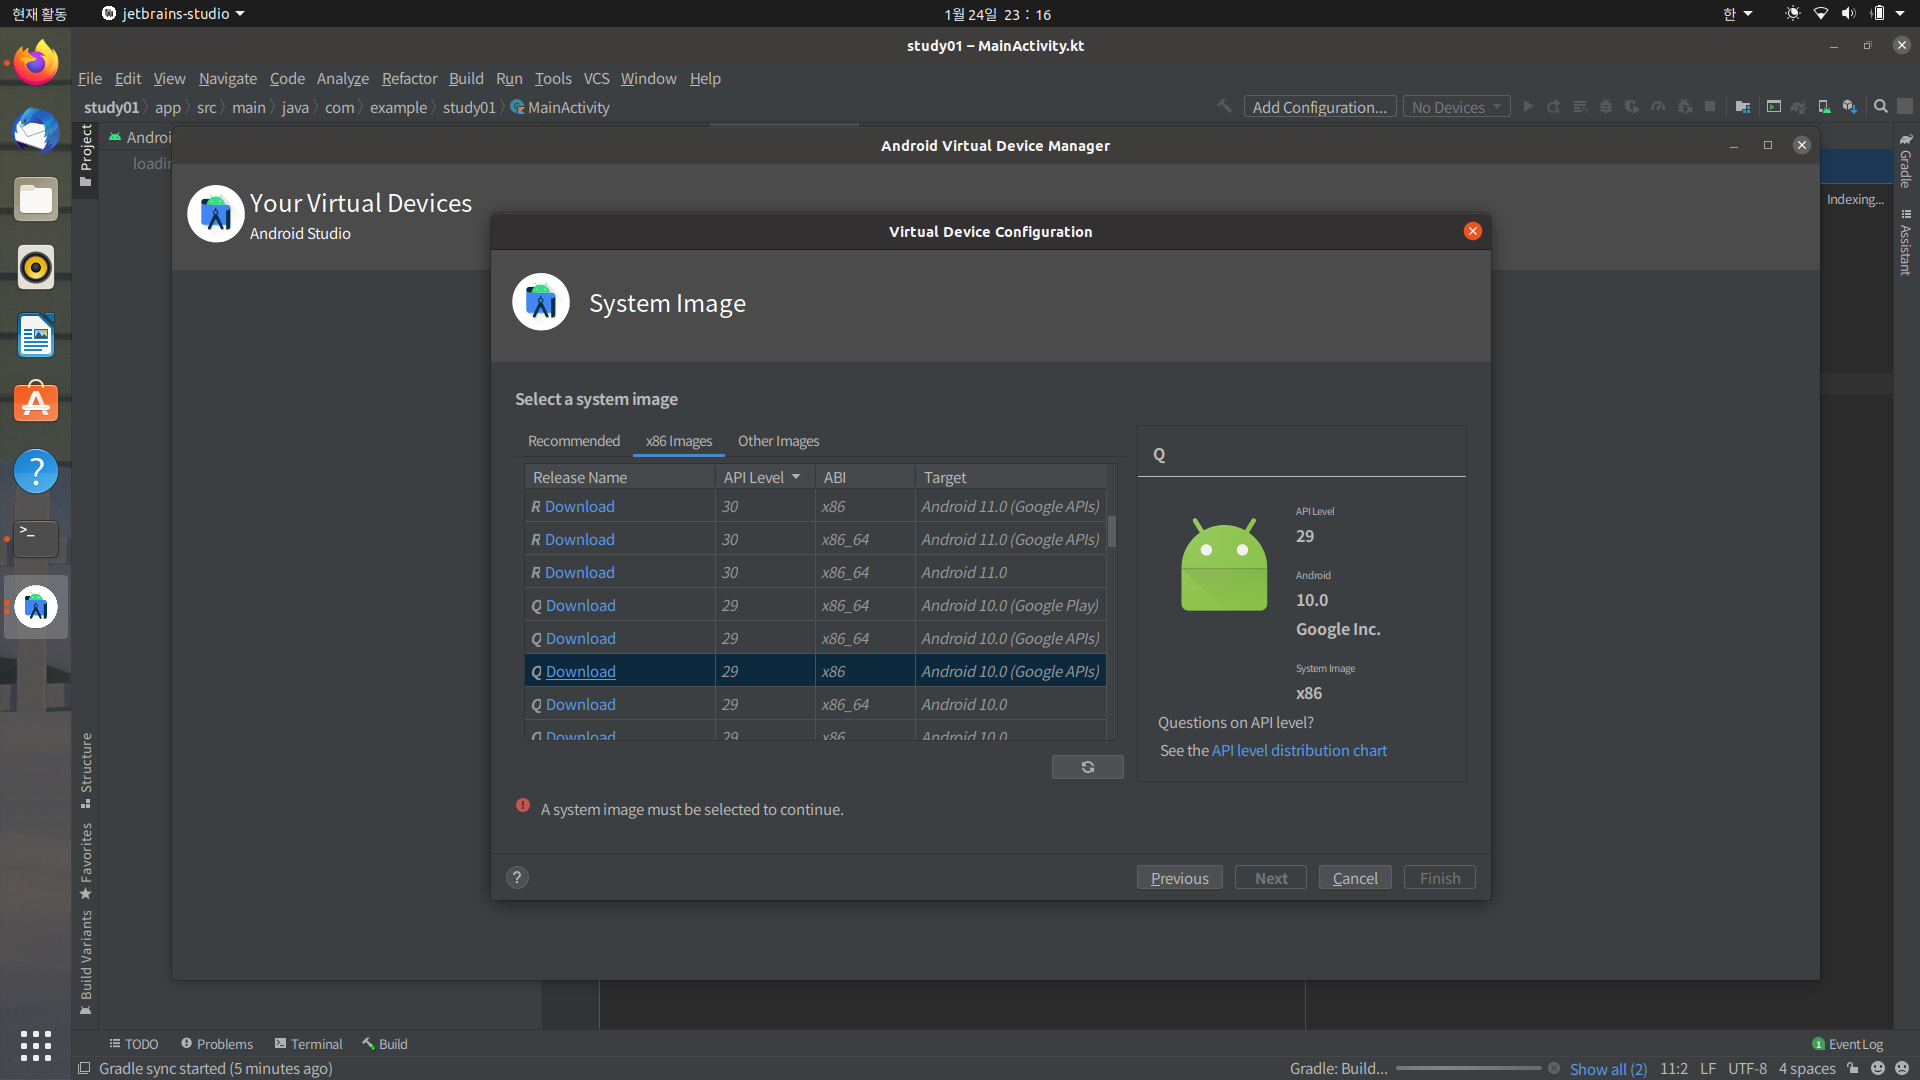Open the API level distribution chart link
Viewport: 1920px width, 1080px height.
click(x=1299, y=750)
